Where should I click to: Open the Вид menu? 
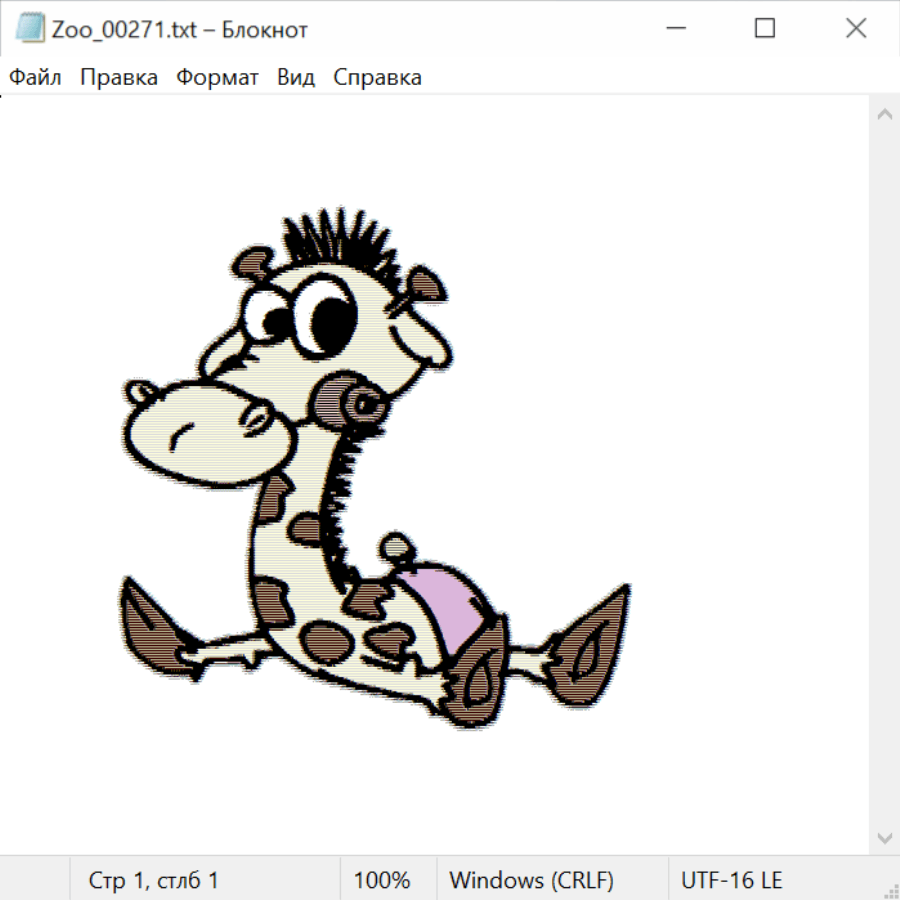(x=296, y=78)
